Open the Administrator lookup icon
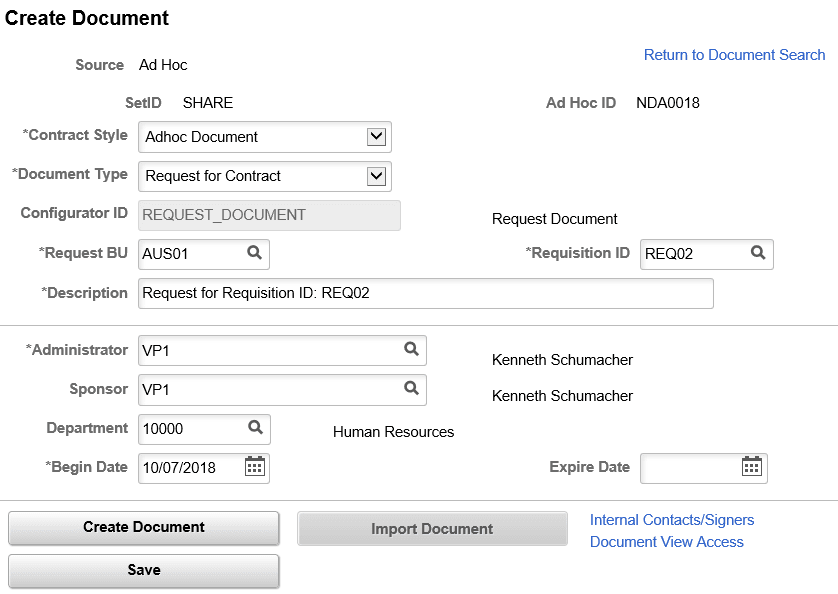 [x=410, y=350]
